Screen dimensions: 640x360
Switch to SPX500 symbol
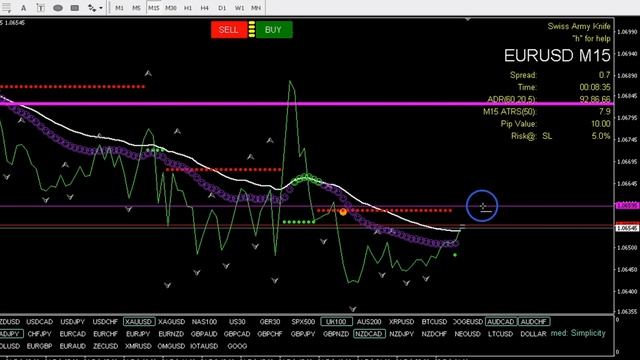[303, 322]
